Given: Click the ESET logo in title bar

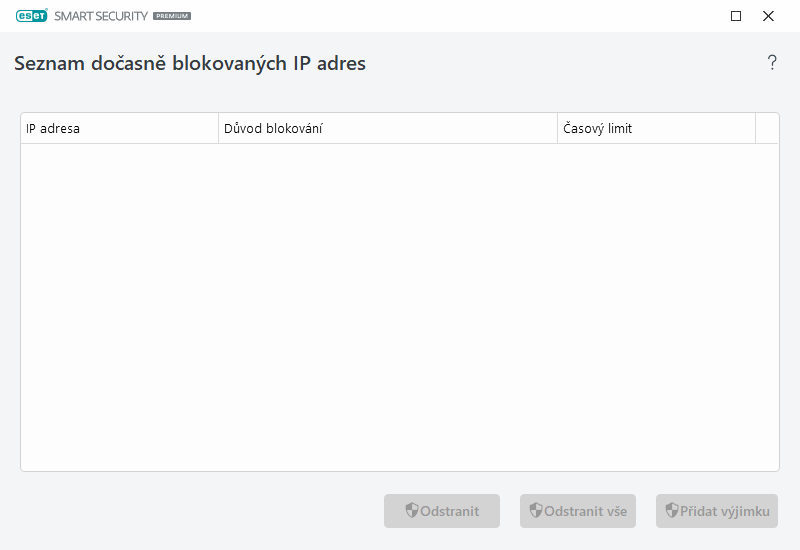Looking at the screenshot, I should pyautogui.click(x=32, y=16).
